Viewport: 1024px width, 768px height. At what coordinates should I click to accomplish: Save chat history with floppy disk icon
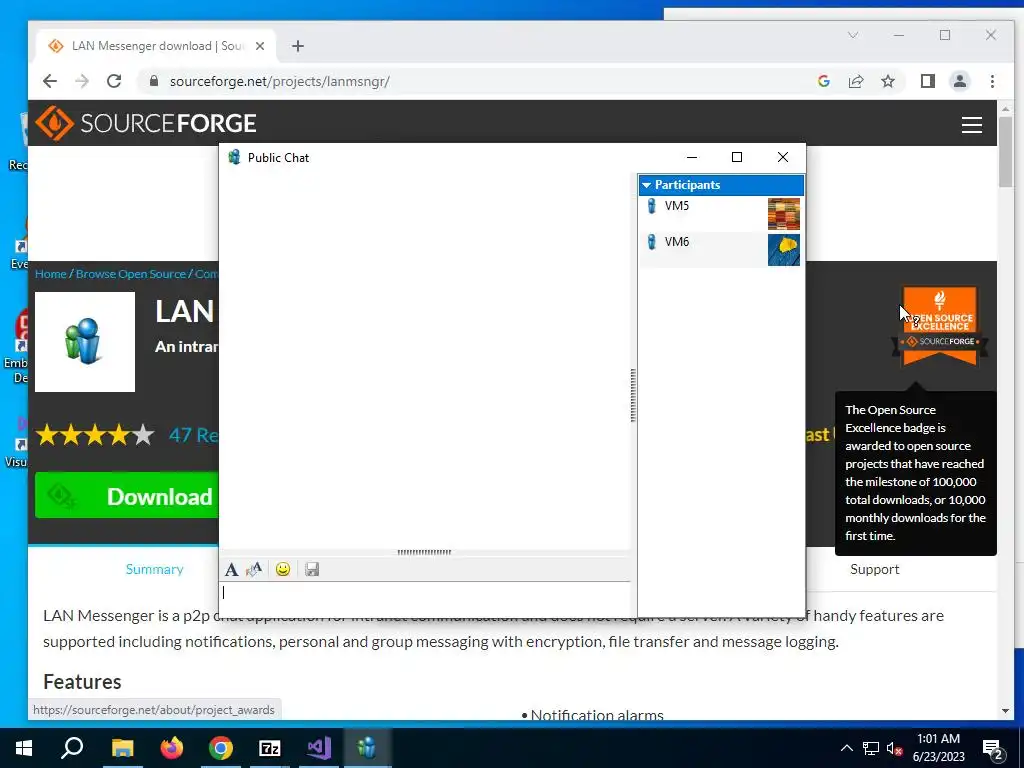point(312,569)
